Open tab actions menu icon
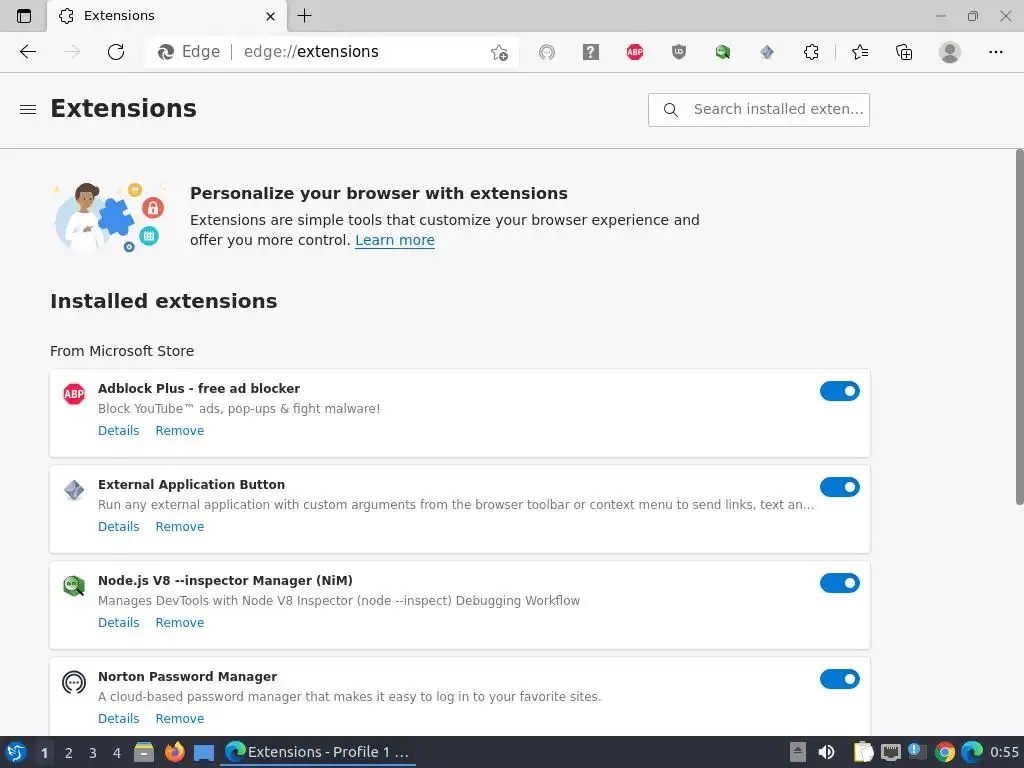Image resolution: width=1024 pixels, height=768 pixels. pyautogui.click(x=24, y=16)
